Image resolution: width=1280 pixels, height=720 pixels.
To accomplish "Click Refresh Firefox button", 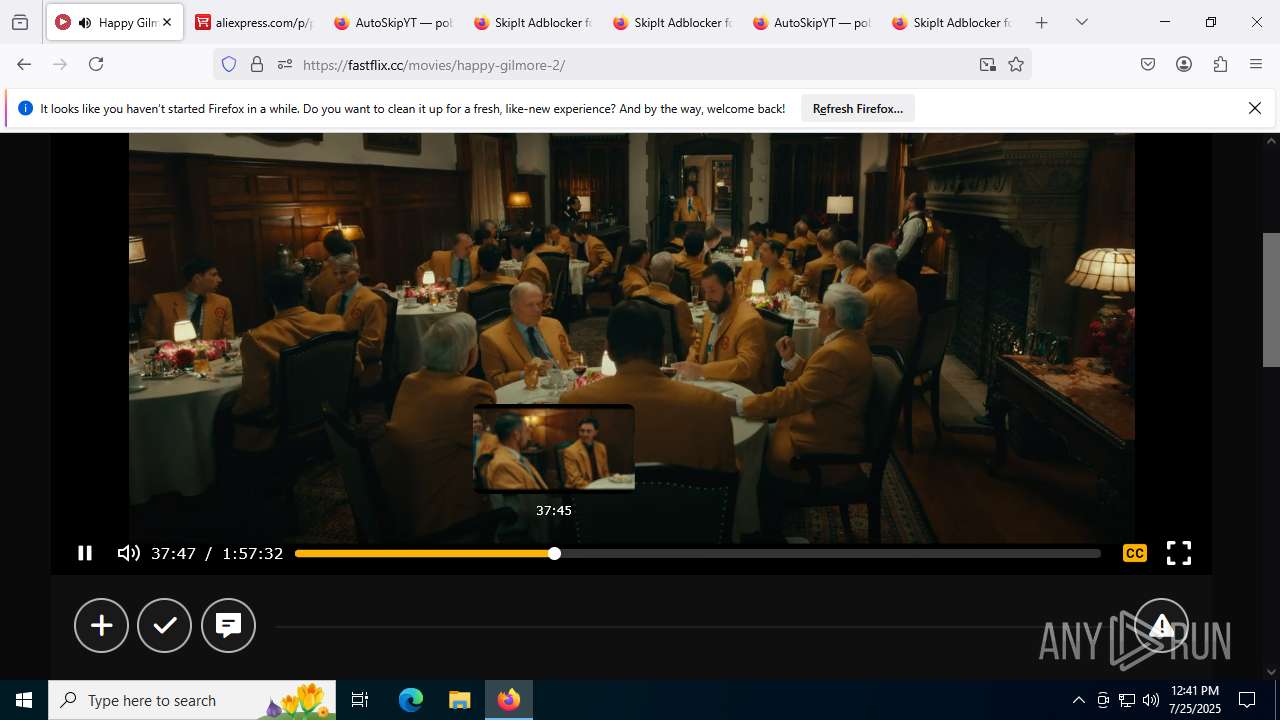I will [x=858, y=108].
